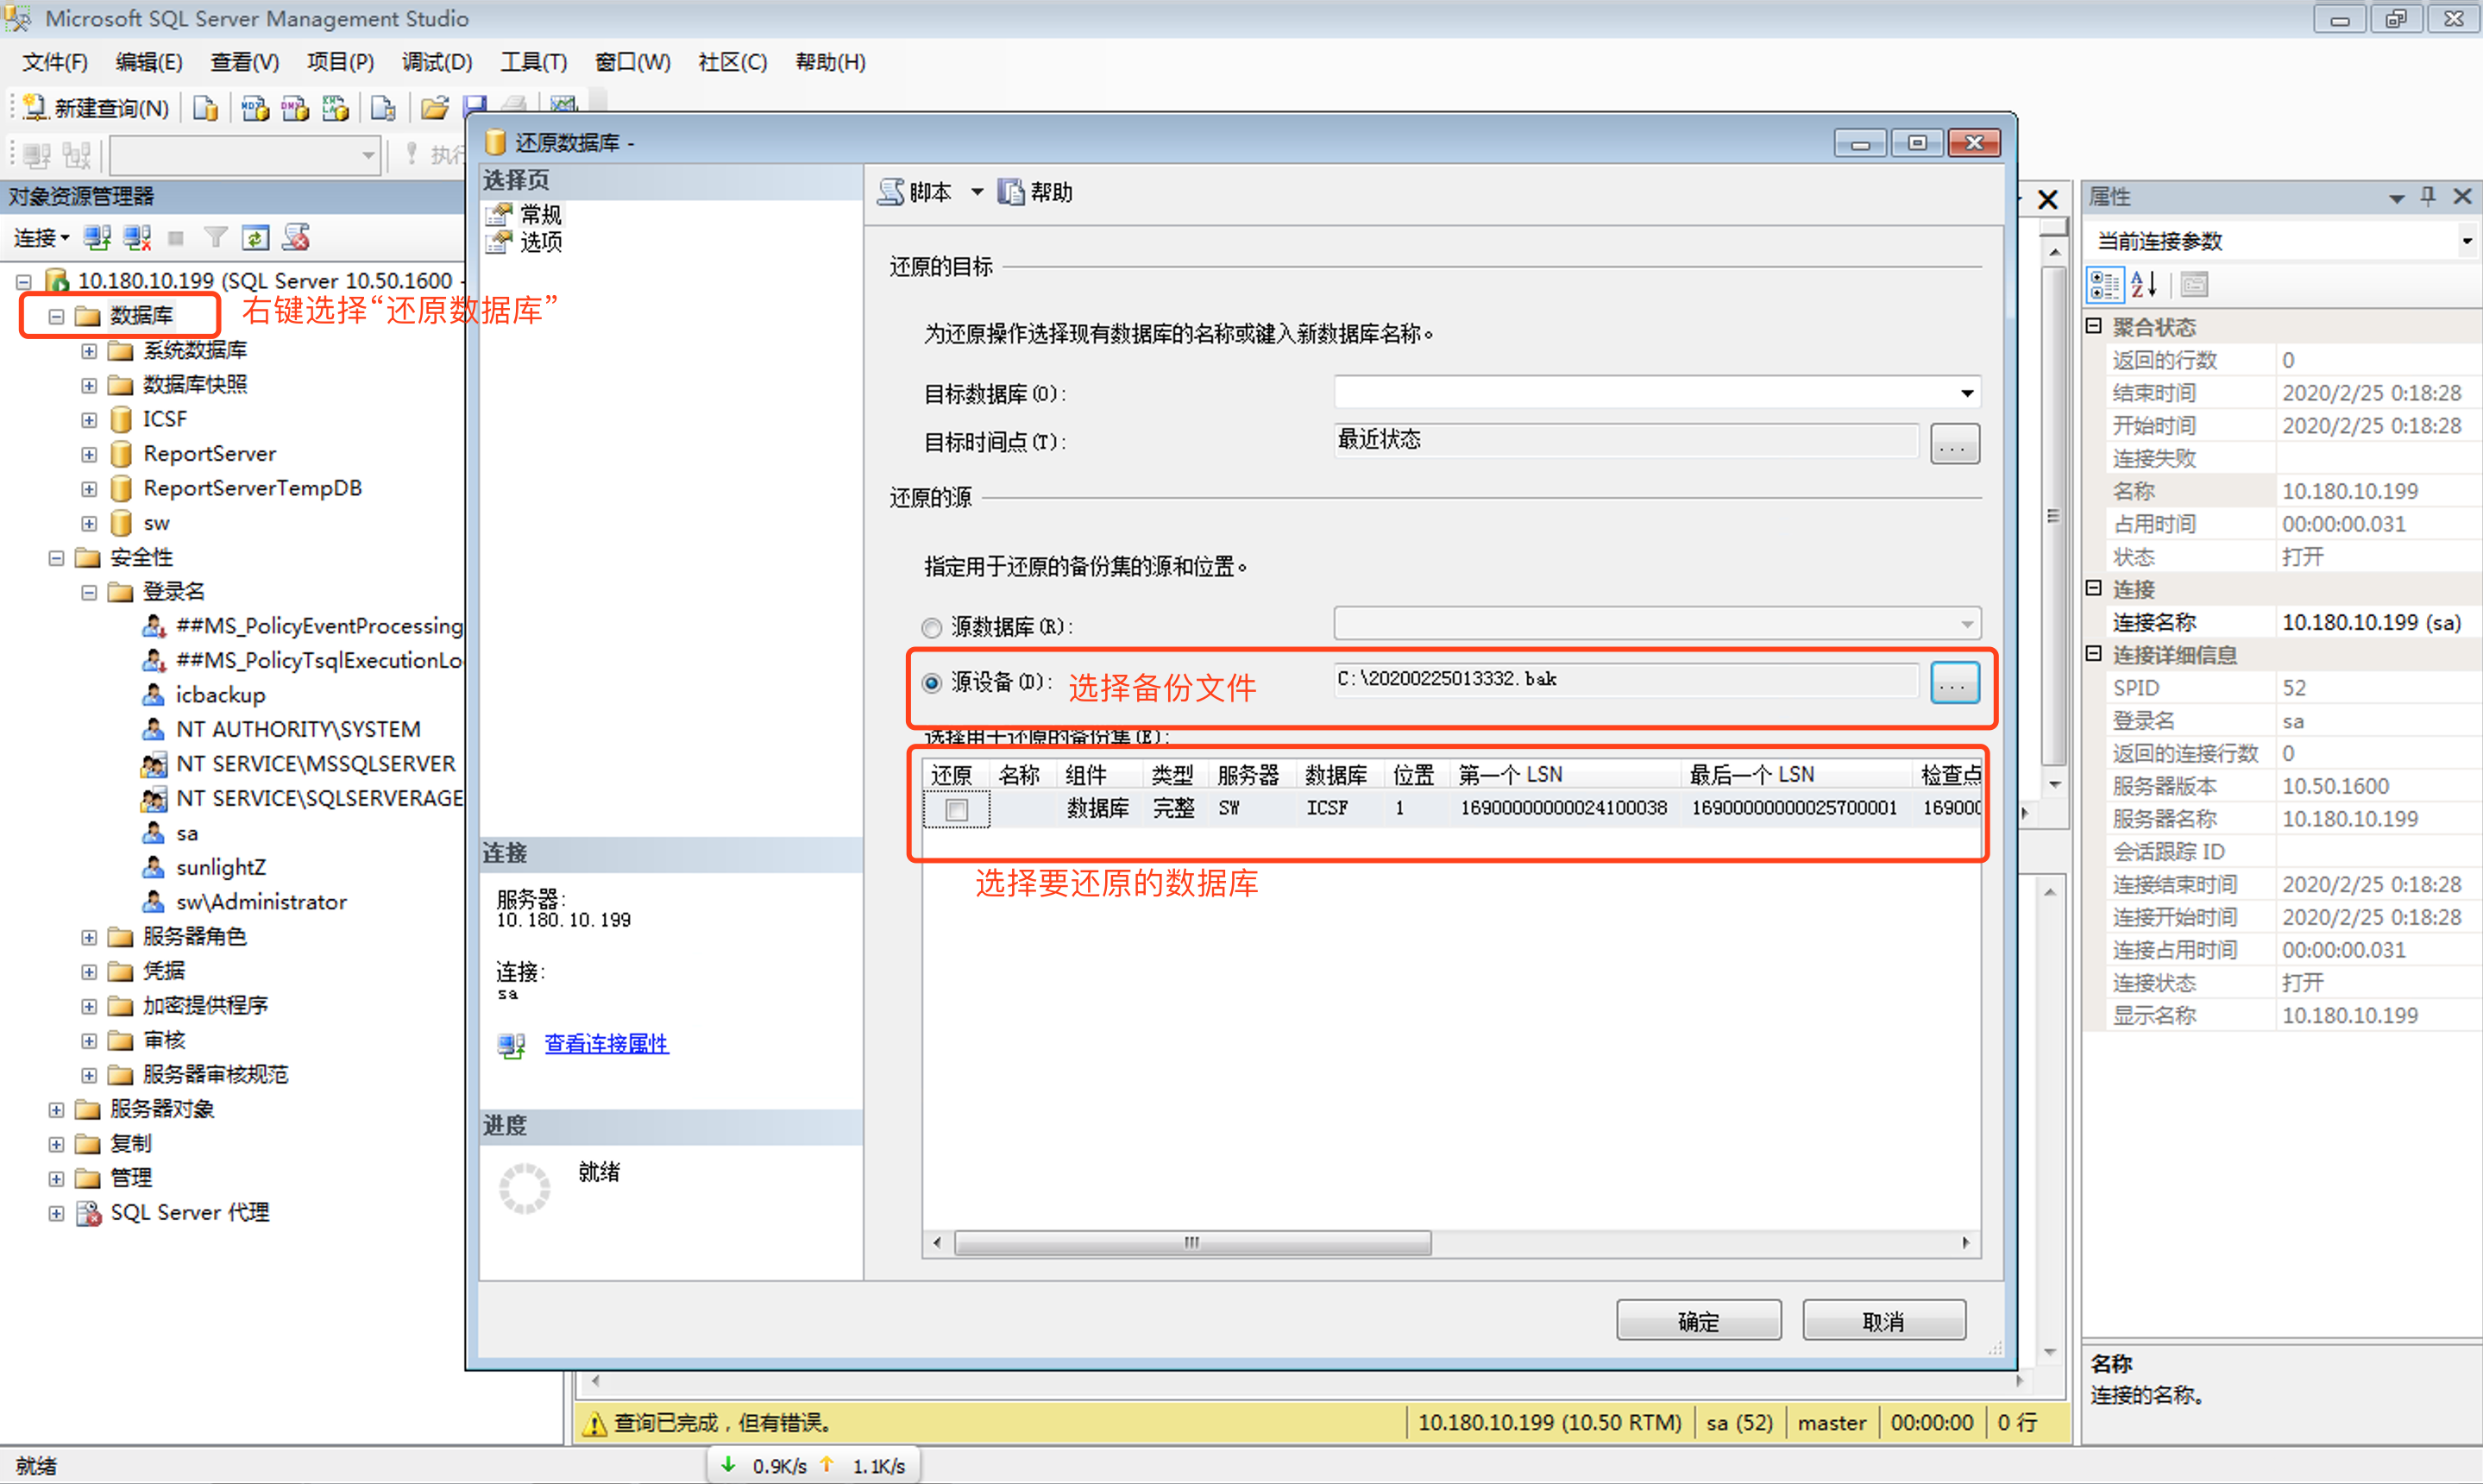The width and height of the screenshot is (2483, 1484).
Task: Expand the ReportServer database node
Action: pos(89,455)
